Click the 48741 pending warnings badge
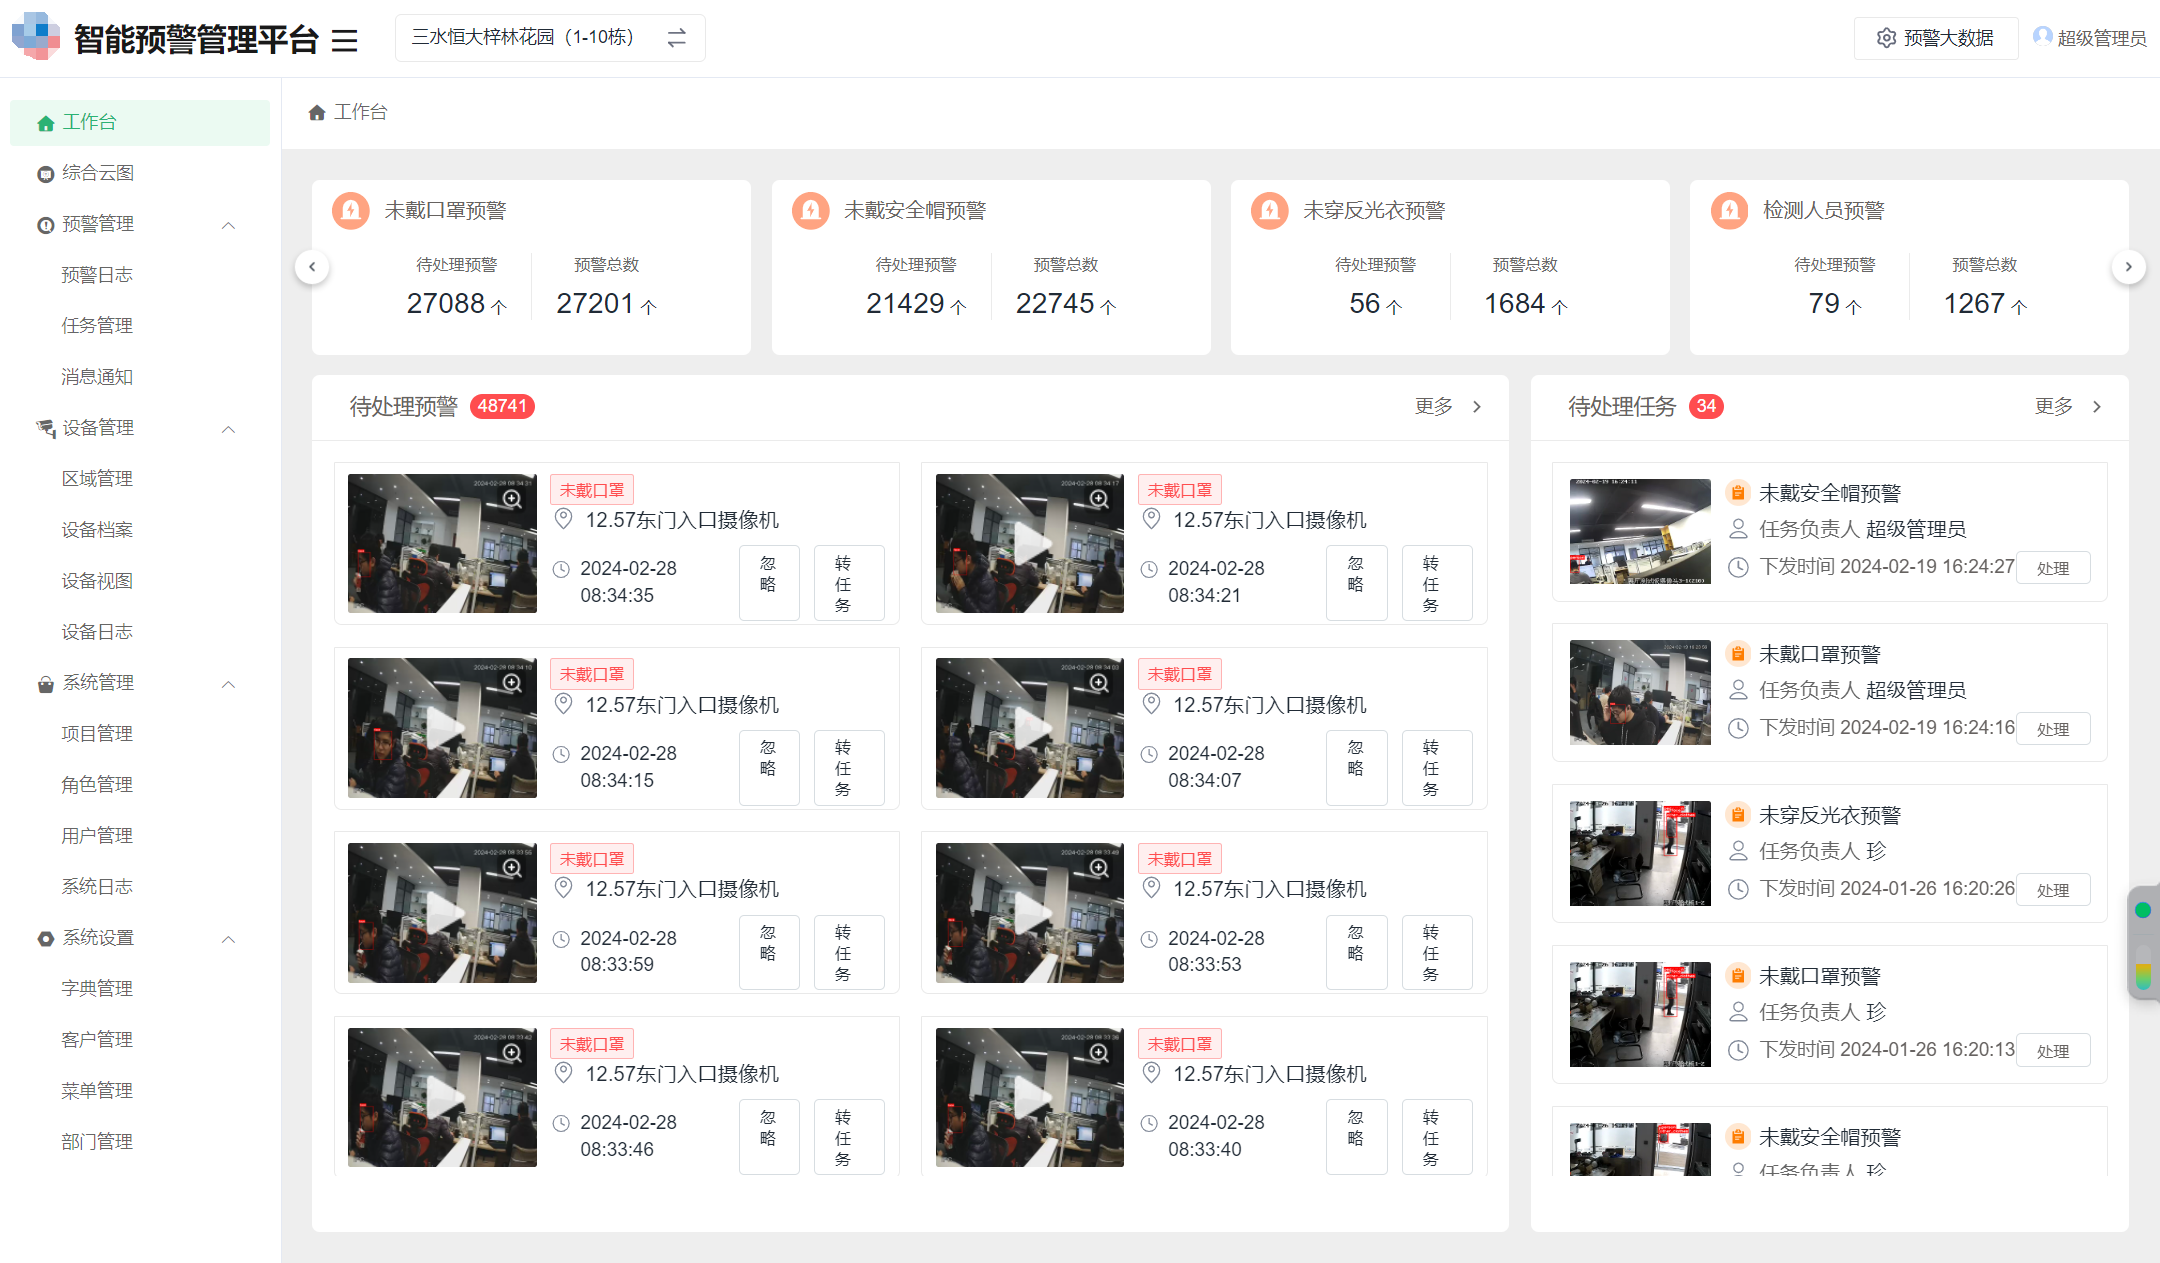This screenshot has height=1263, width=2160. pos(502,407)
